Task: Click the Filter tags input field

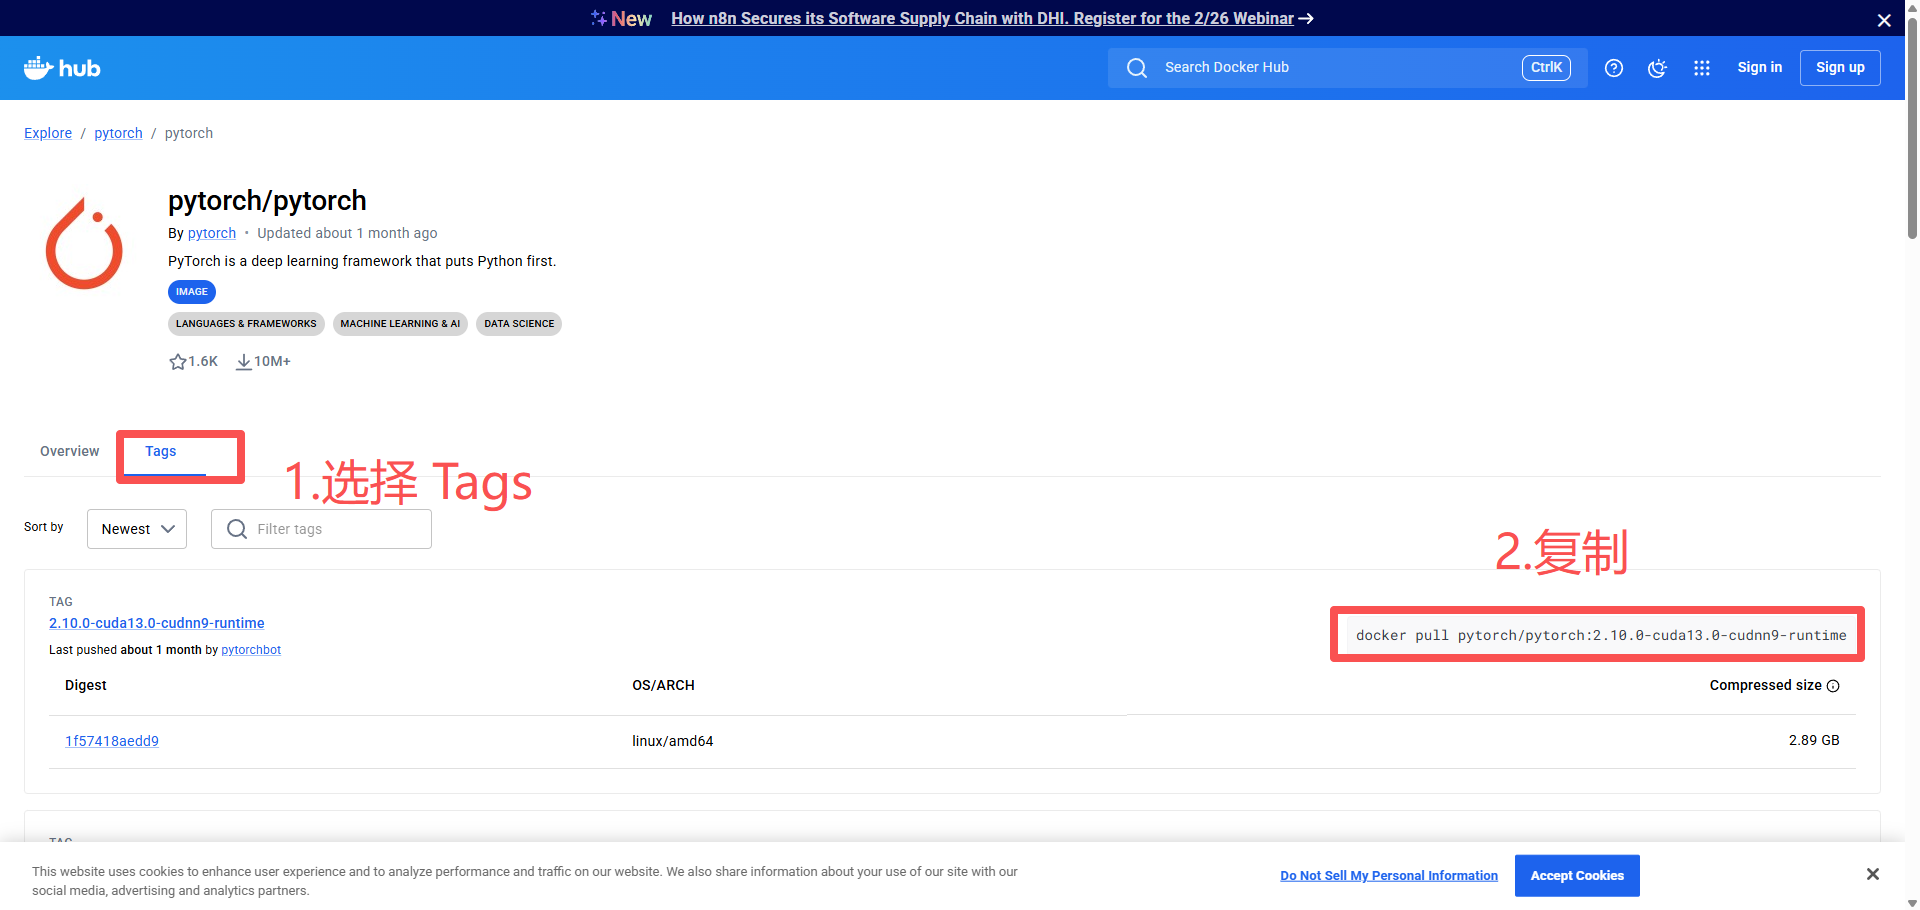Action: click(321, 529)
